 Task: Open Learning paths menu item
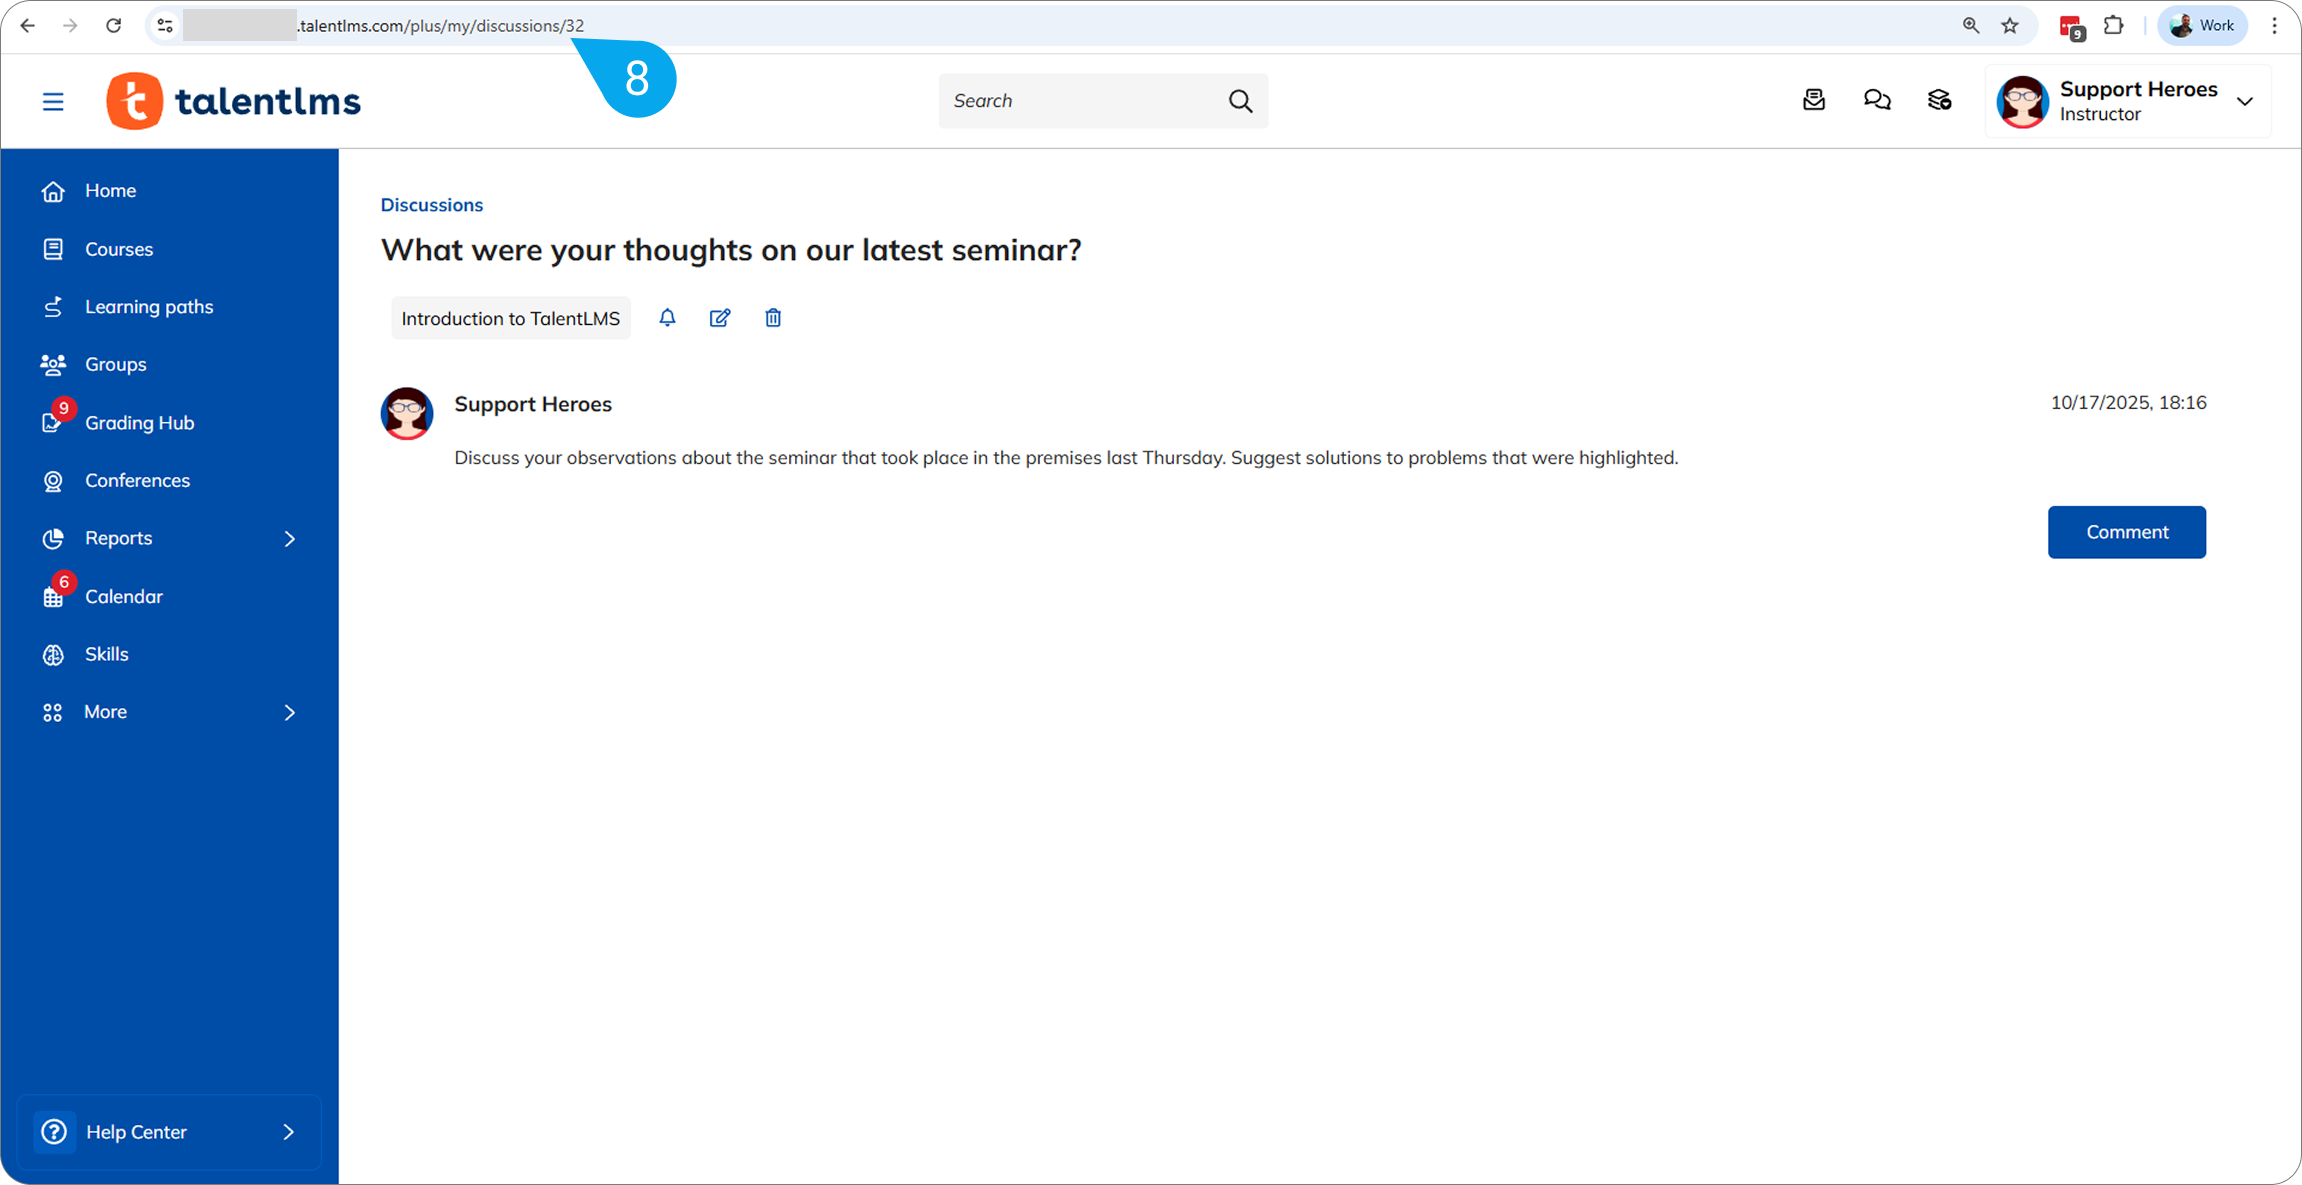point(148,307)
